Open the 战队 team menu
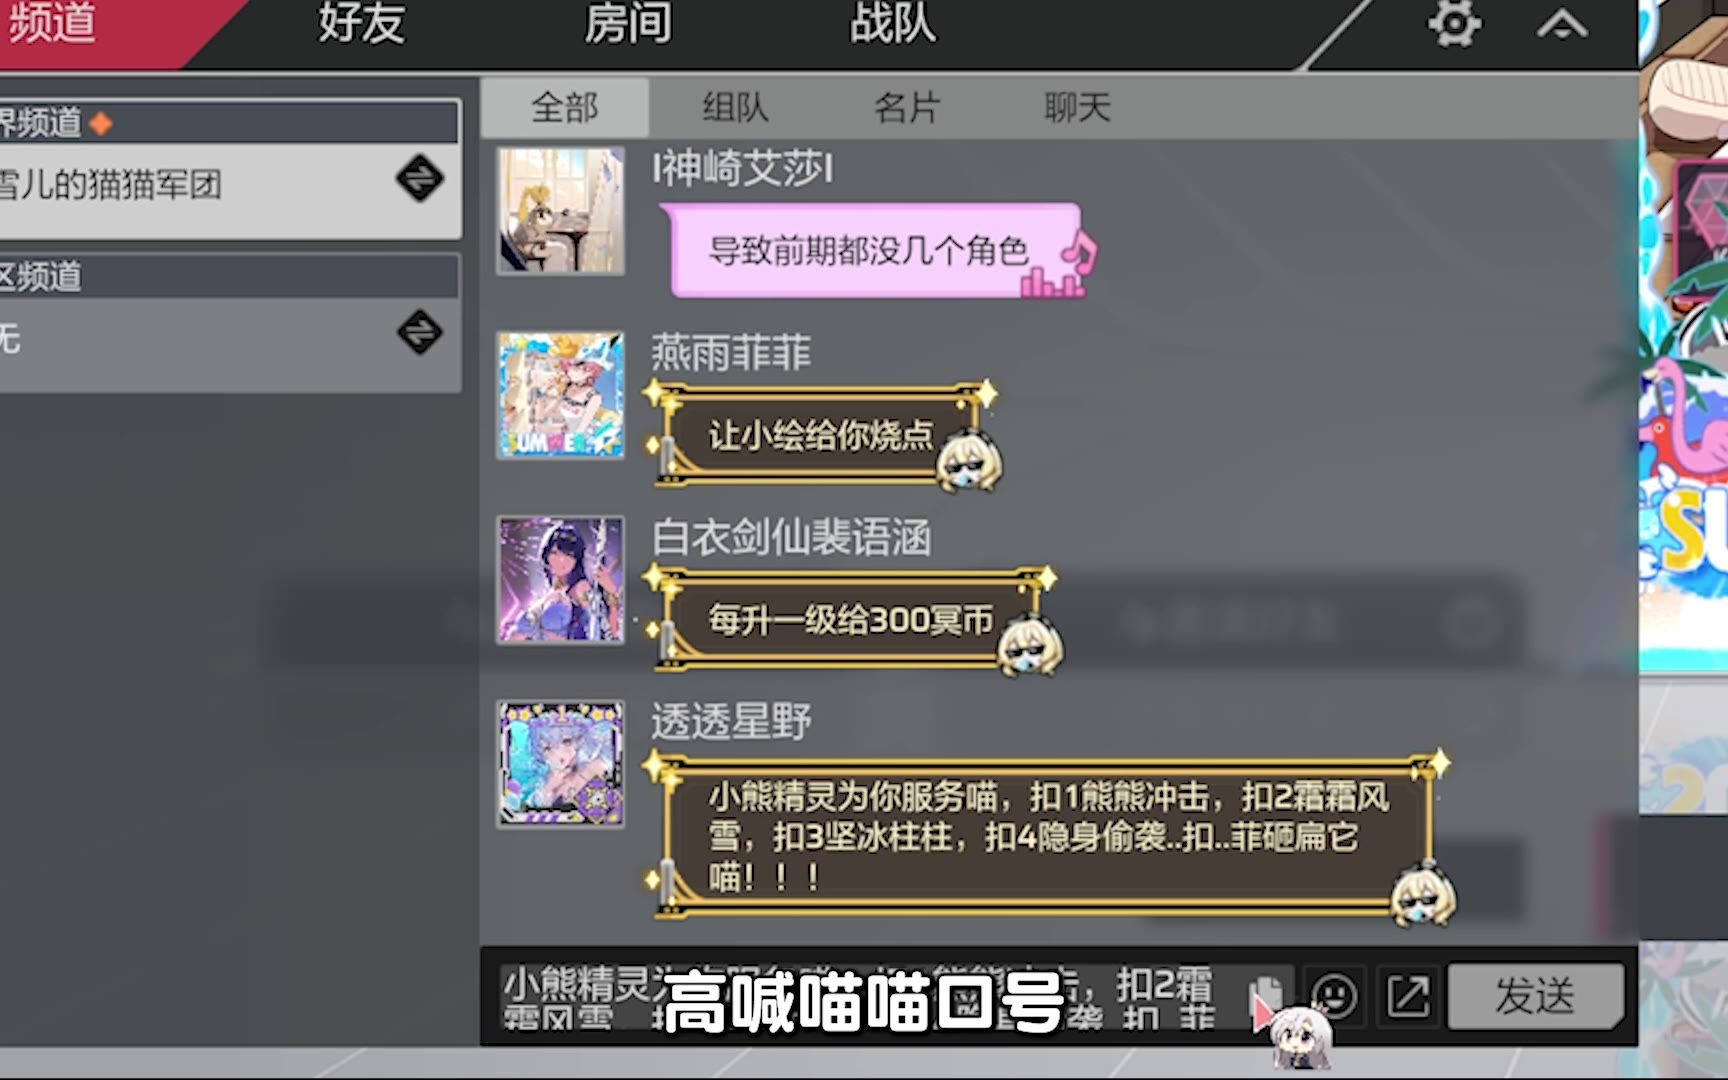 [893, 24]
